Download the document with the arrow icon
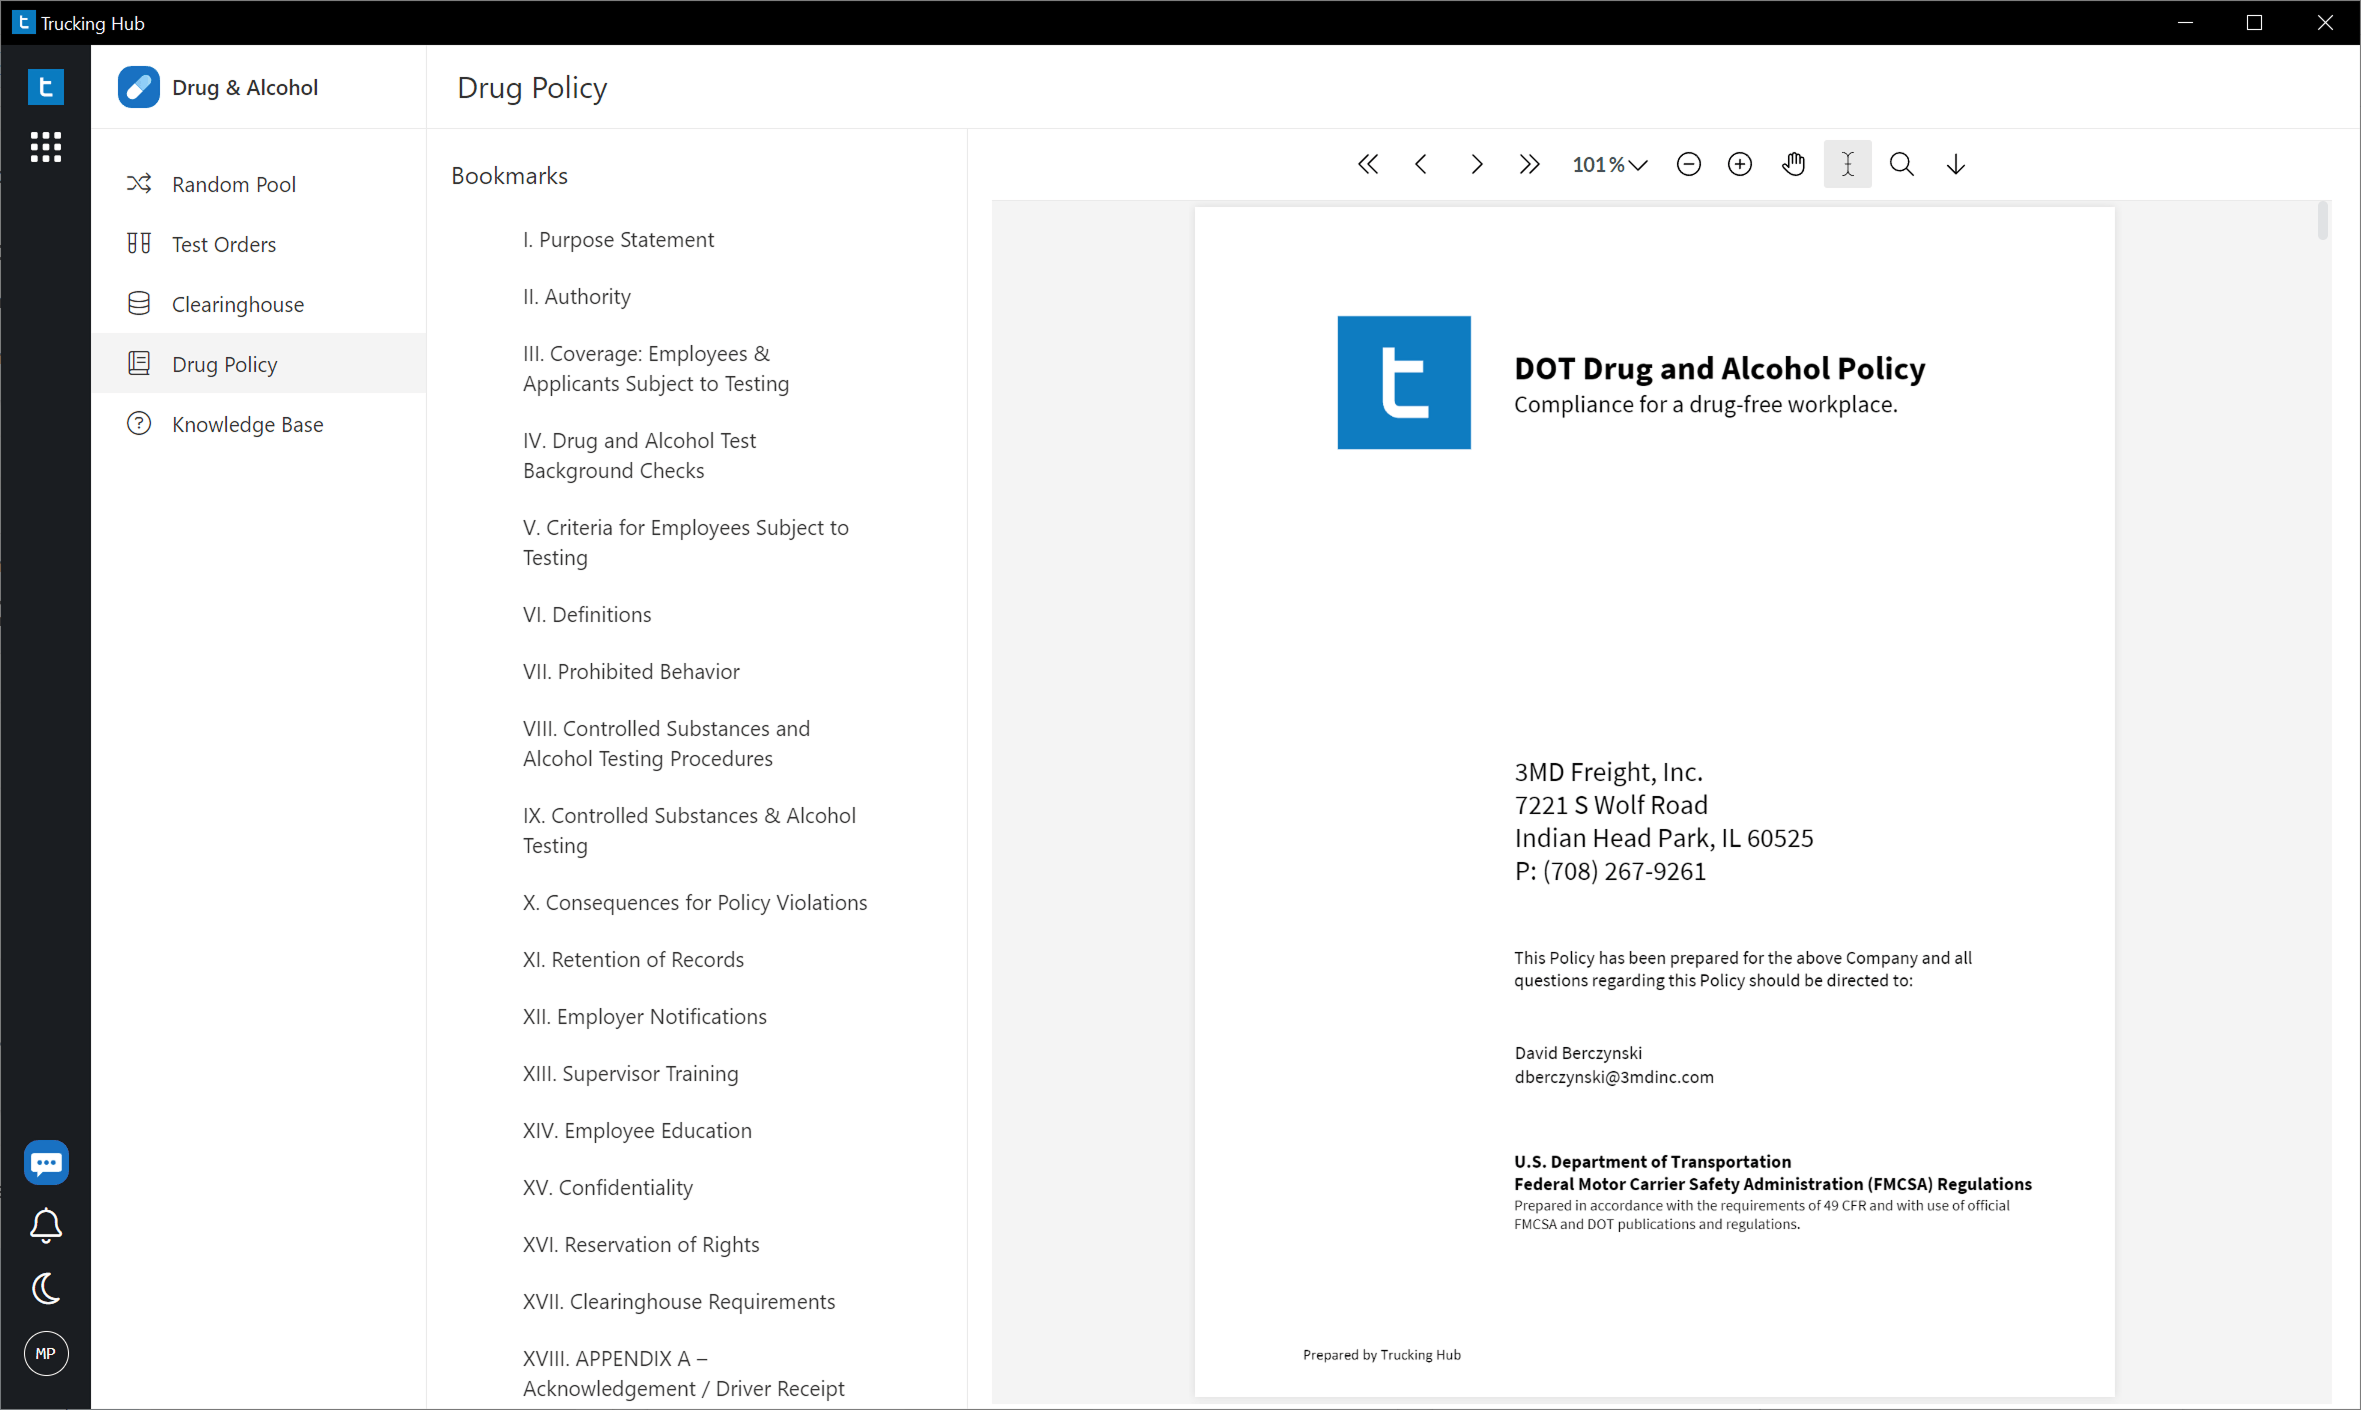 tap(1956, 164)
